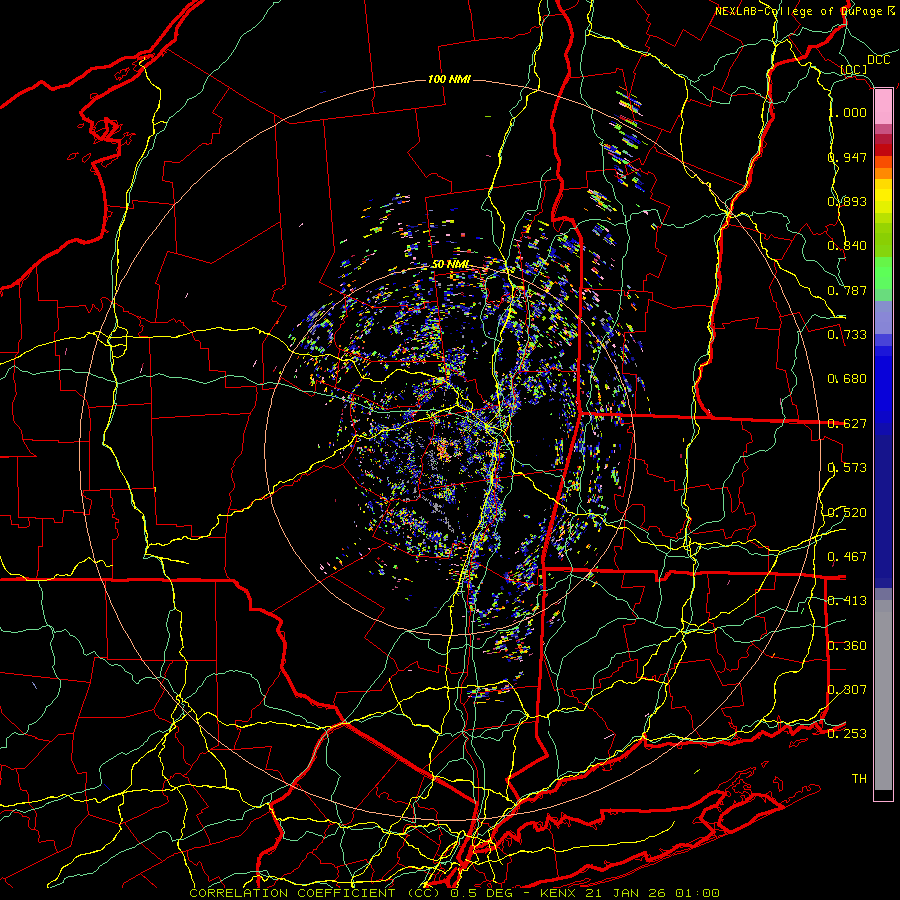Pick the gray swatch on the color scale
Image resolution: width=900 pixels, height=900 pixels.
coord(883,695)
